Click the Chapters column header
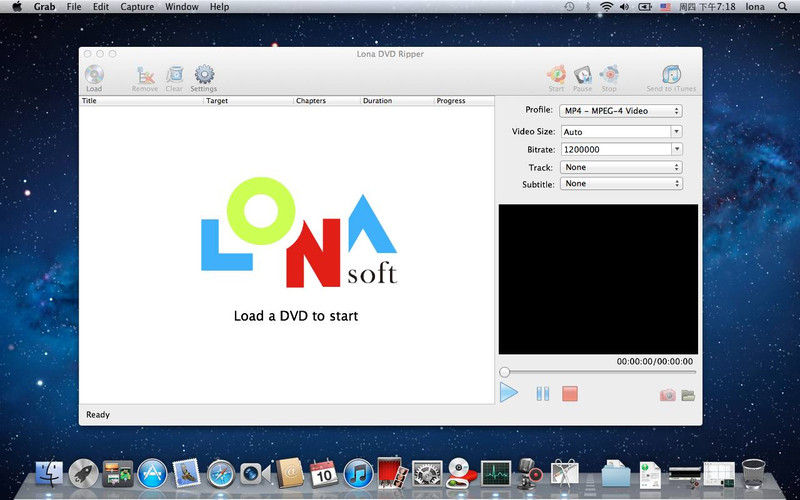This screenshot has height=500, width=800. tap(327, 101)
